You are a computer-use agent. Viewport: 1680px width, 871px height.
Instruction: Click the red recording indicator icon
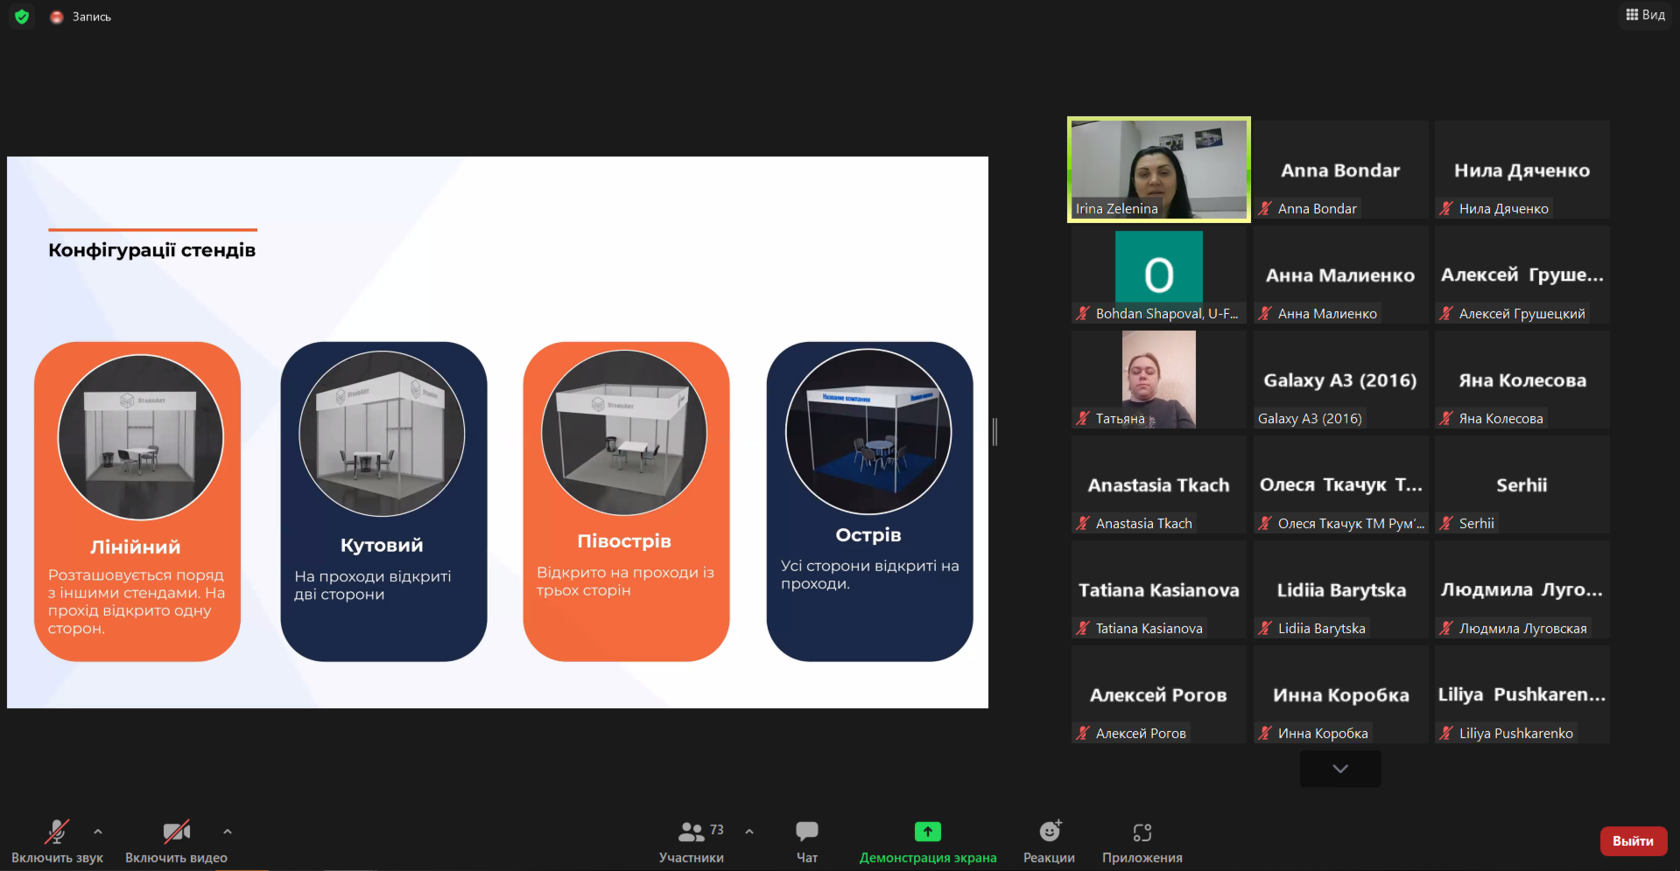click(x=57, y=17)
